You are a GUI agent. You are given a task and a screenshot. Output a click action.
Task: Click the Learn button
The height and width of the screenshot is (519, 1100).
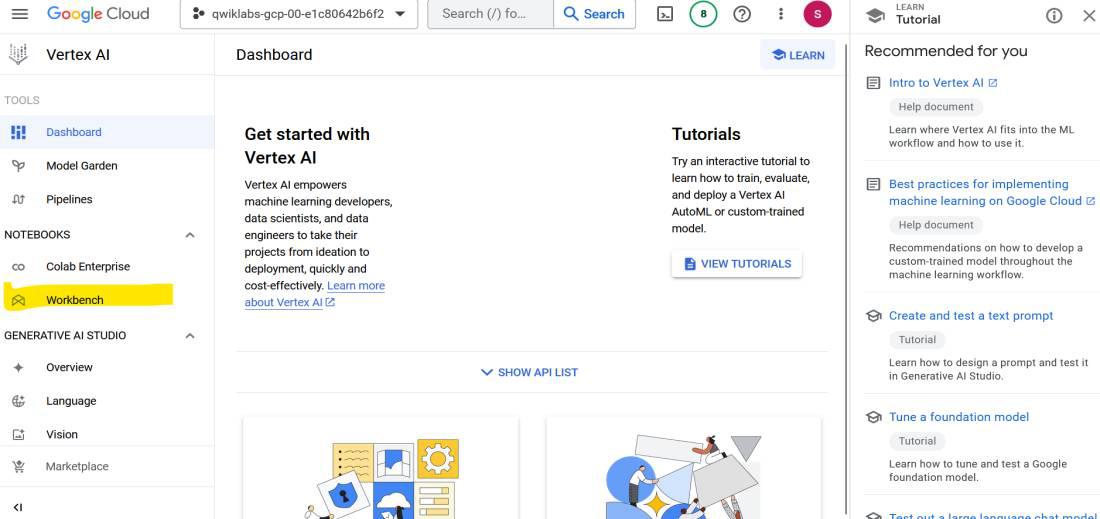[x=798, y=55]
